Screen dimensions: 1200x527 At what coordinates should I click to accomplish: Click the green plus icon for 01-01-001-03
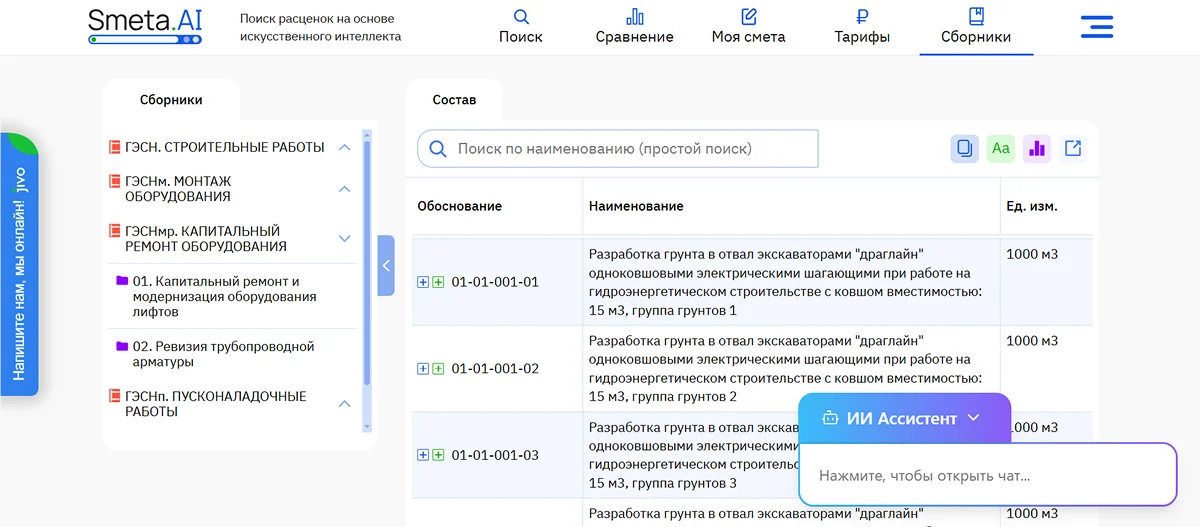point(438,455)
